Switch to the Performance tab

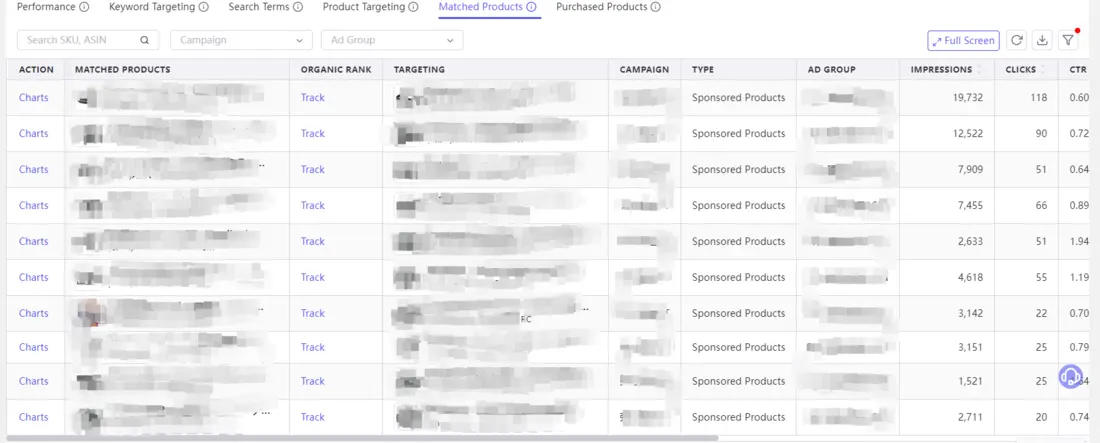click(46, 7)
